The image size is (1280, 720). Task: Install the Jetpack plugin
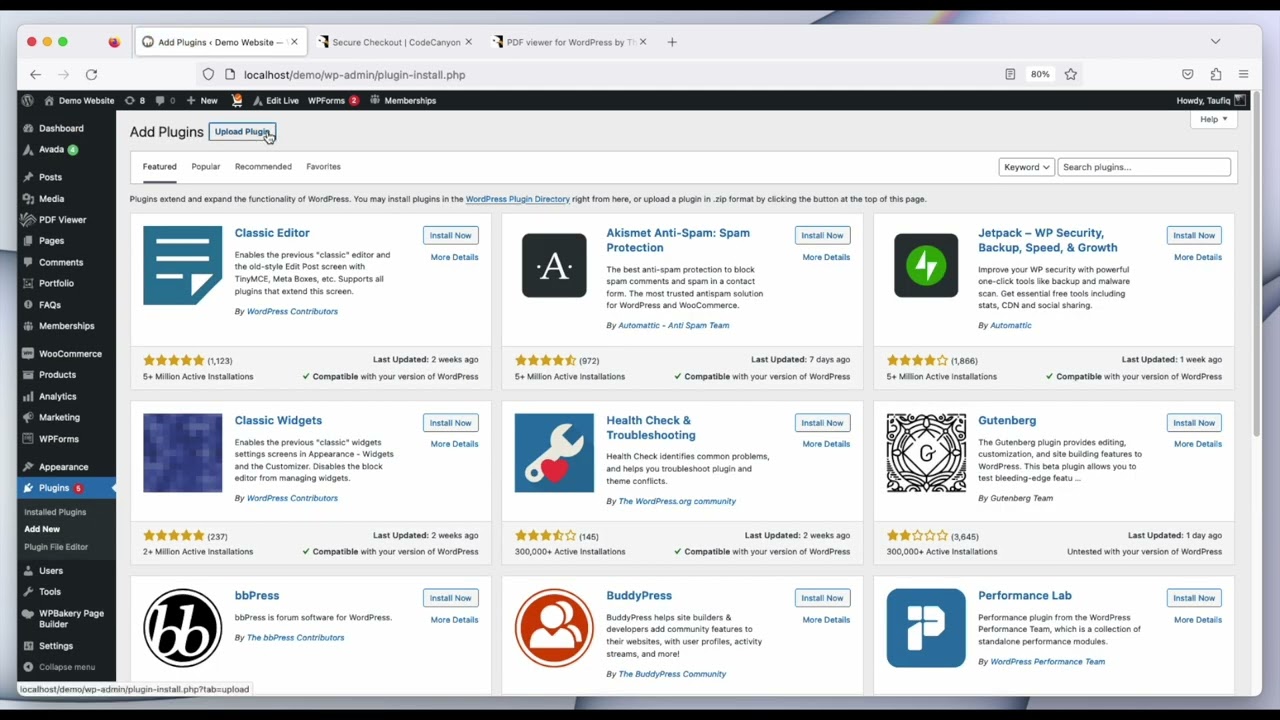1194,235
